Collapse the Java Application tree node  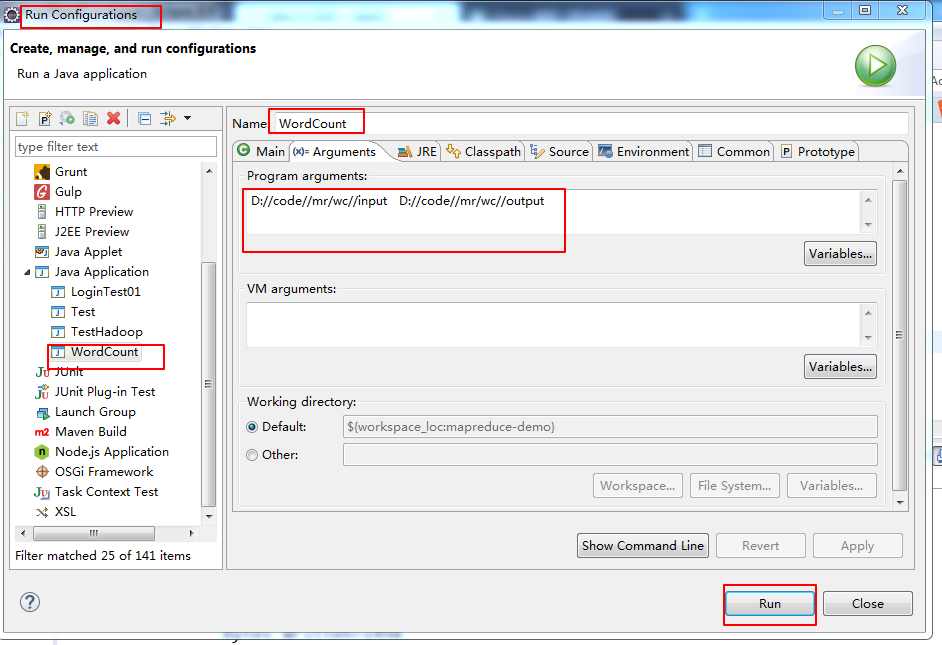click(x=27, y=272)
